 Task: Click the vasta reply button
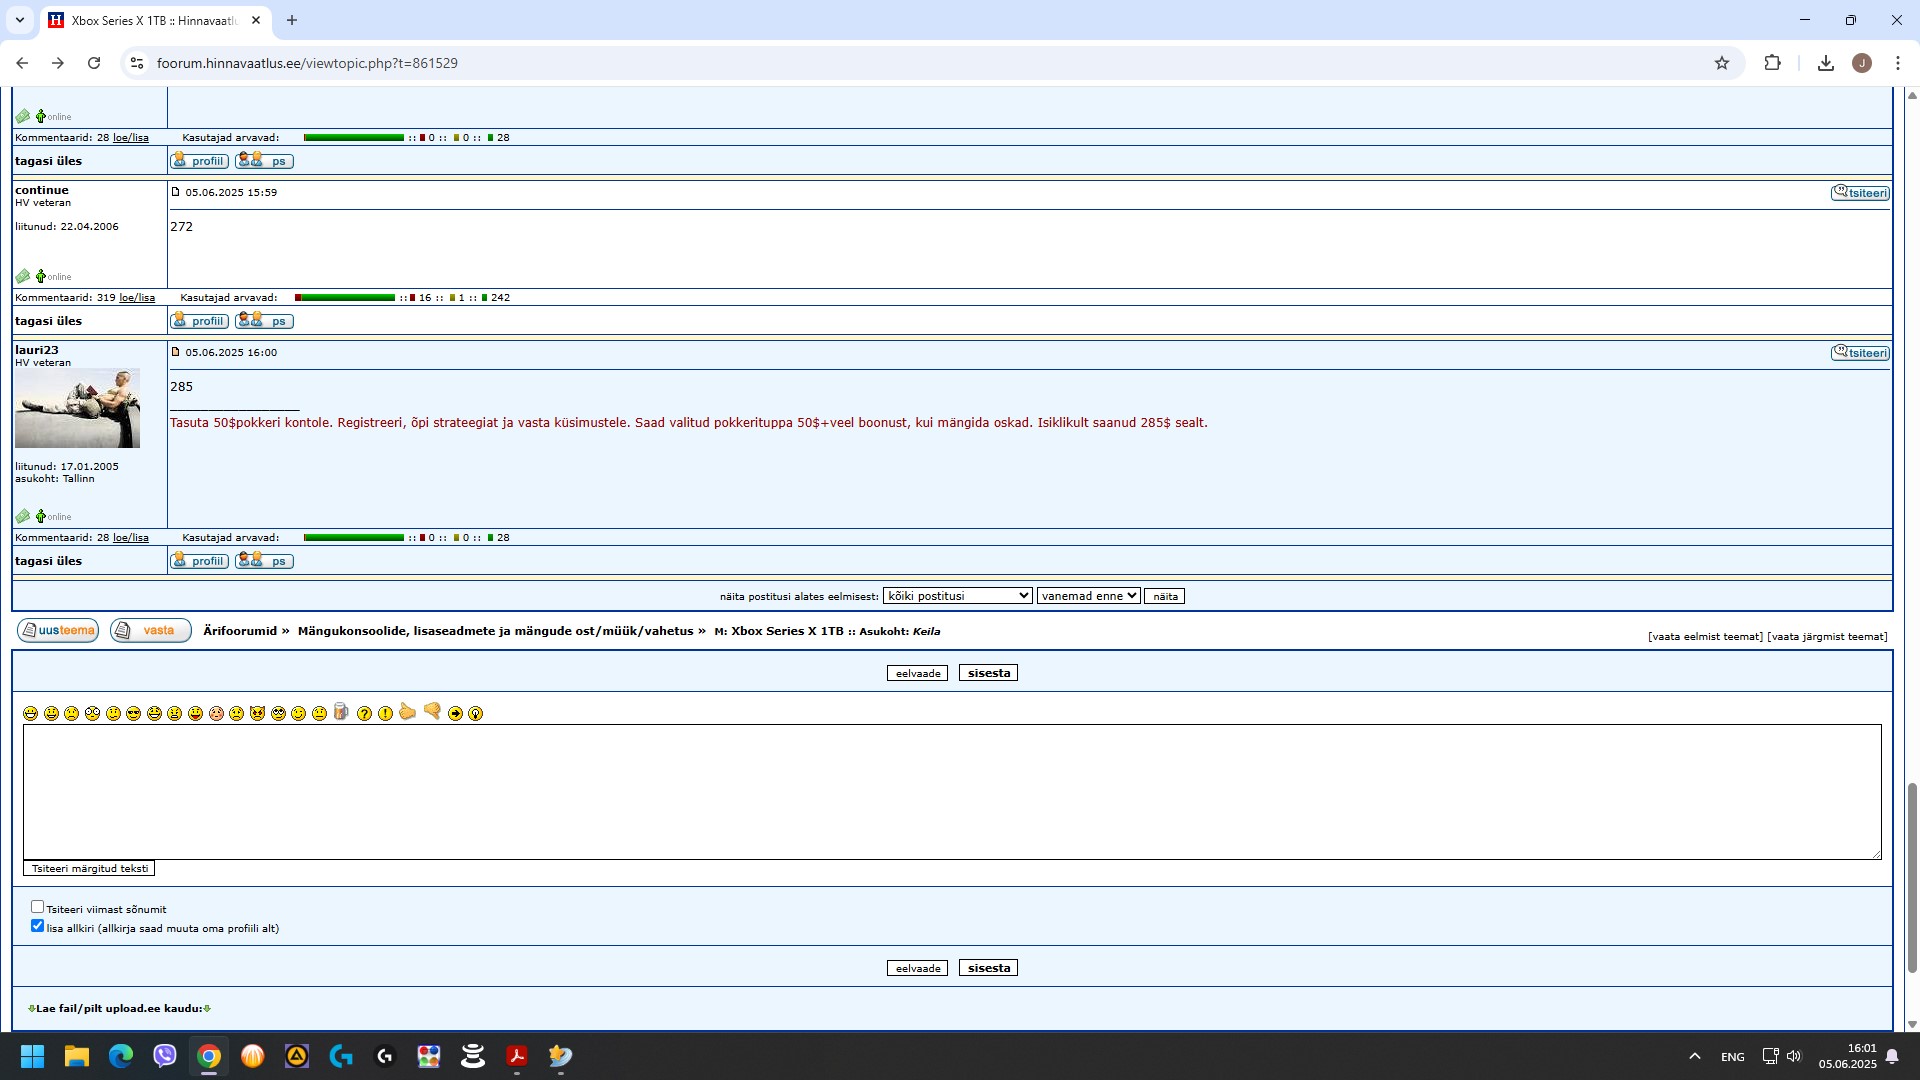click(151, 630)
